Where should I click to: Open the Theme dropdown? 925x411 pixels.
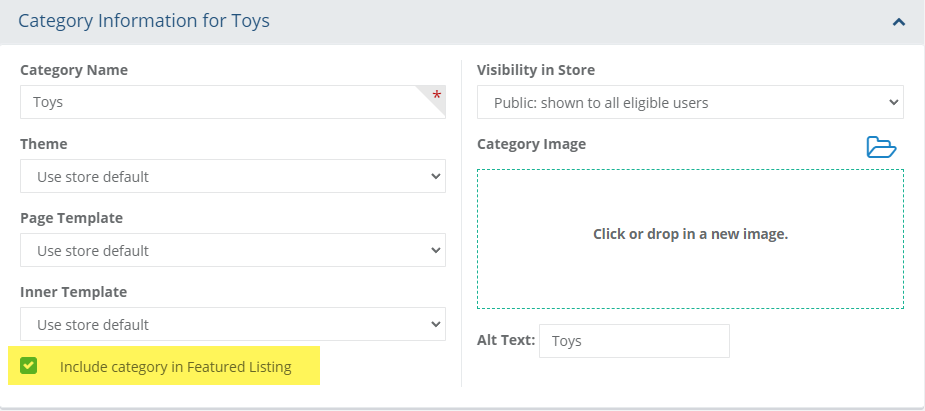point(233,176)
